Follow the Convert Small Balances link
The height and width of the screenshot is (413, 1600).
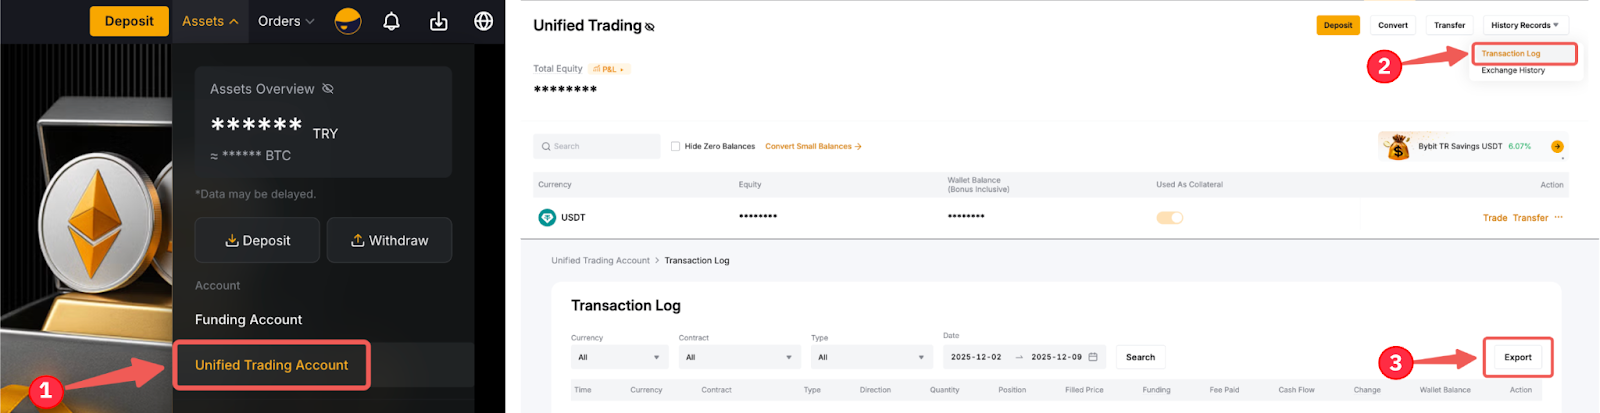coord(813,146)
